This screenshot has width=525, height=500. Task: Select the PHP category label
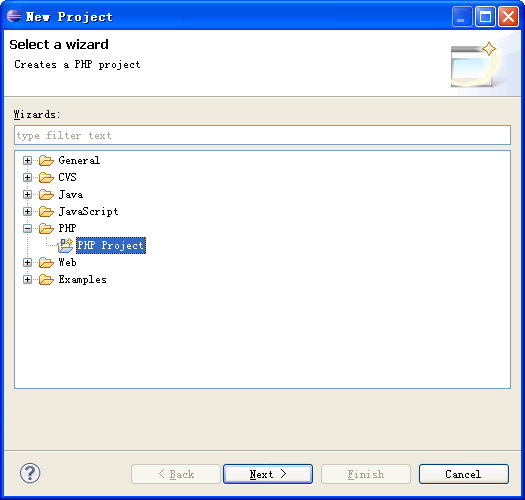pyautogui.click(x=67, y=228)
